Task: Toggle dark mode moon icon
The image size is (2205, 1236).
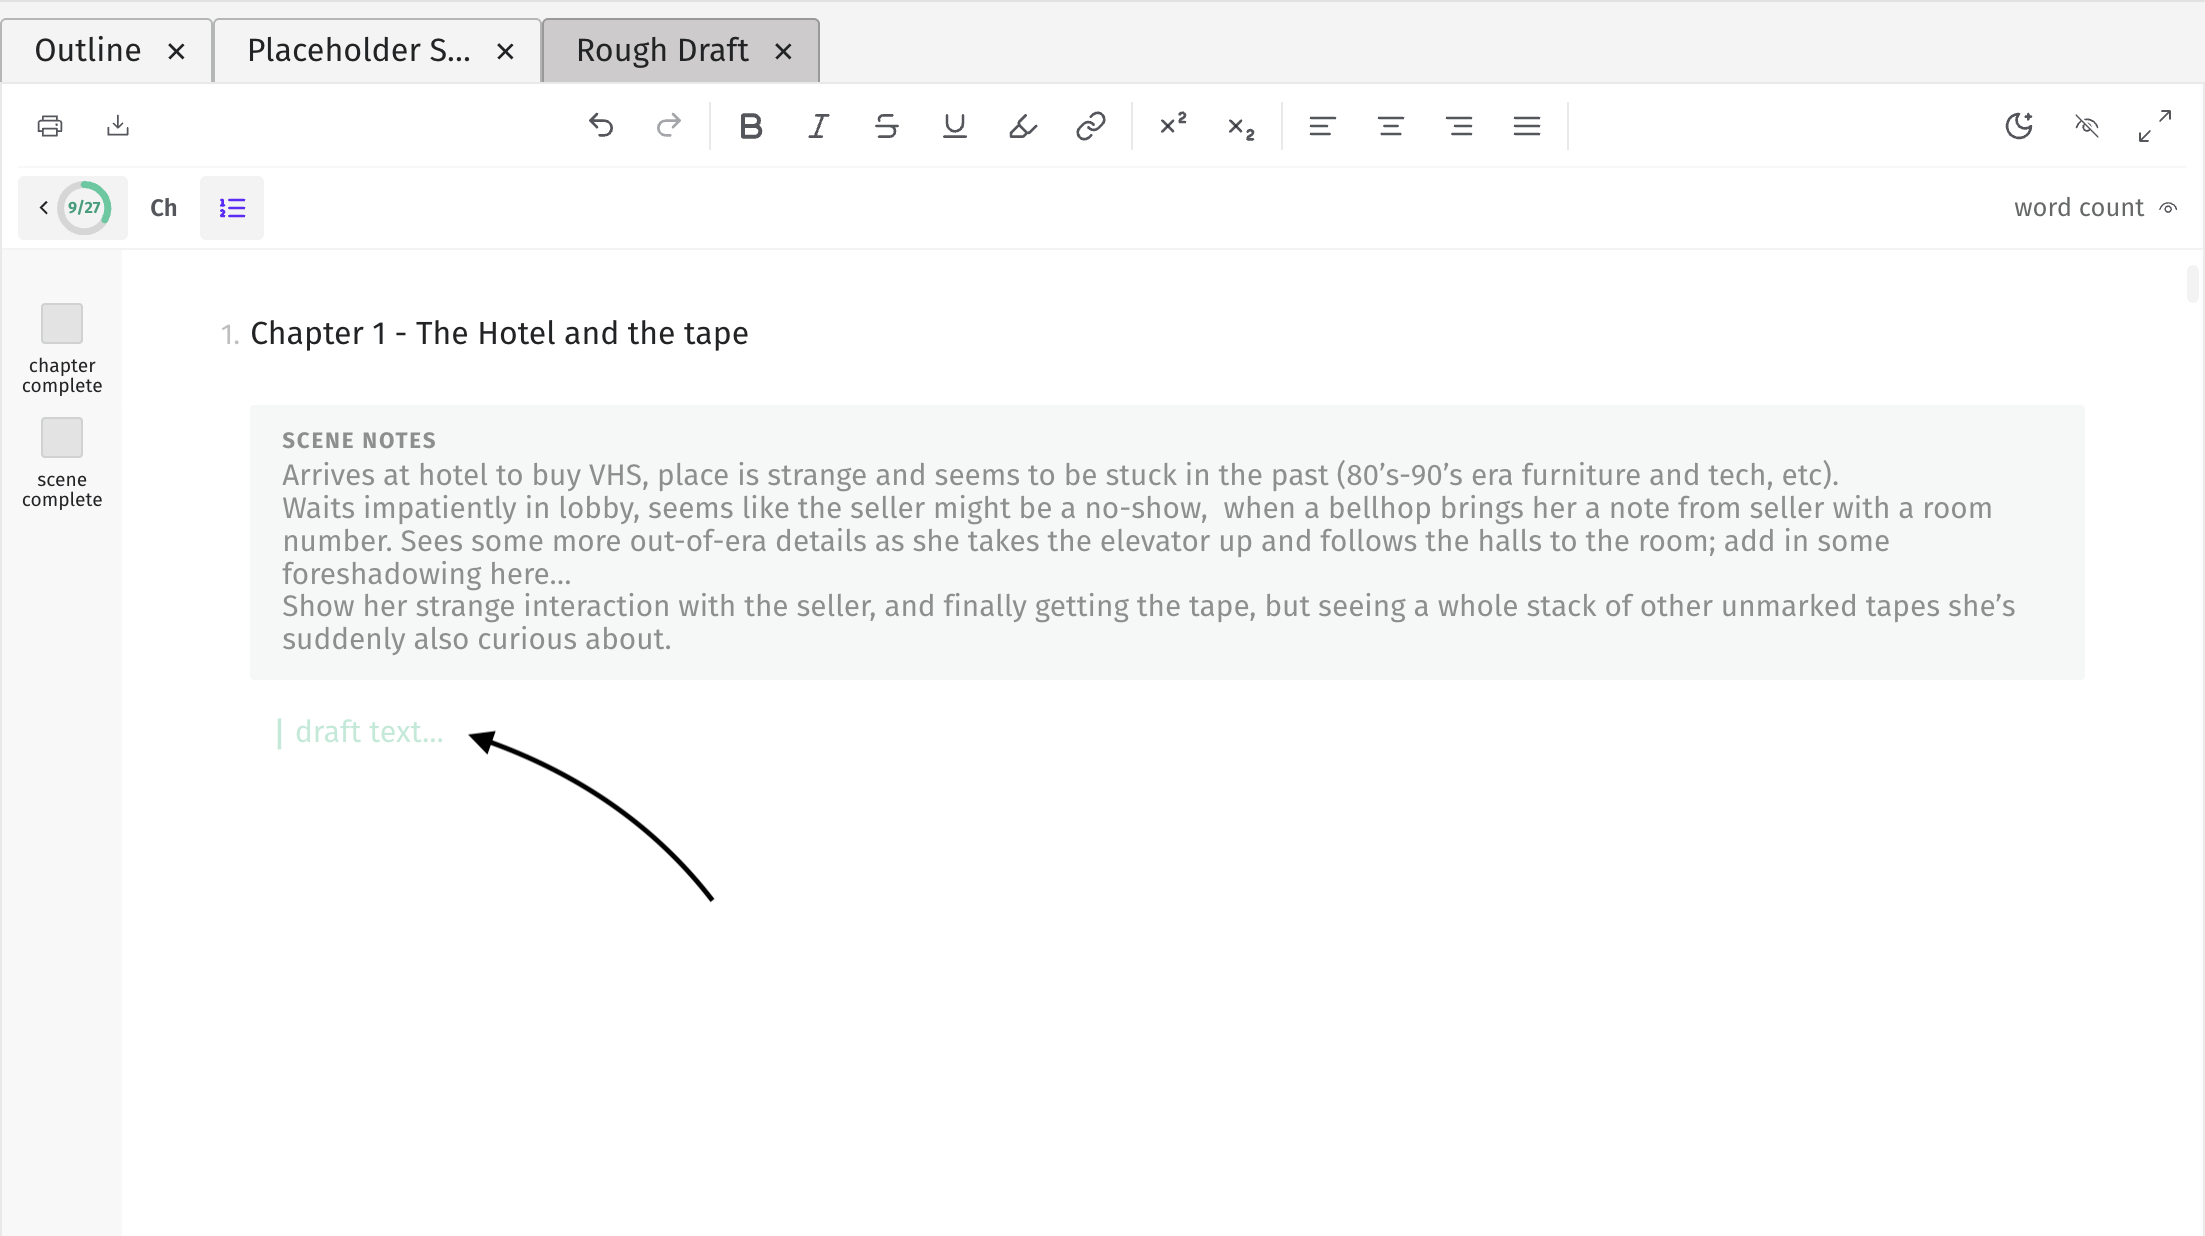Action: (x=2019, y=126)
